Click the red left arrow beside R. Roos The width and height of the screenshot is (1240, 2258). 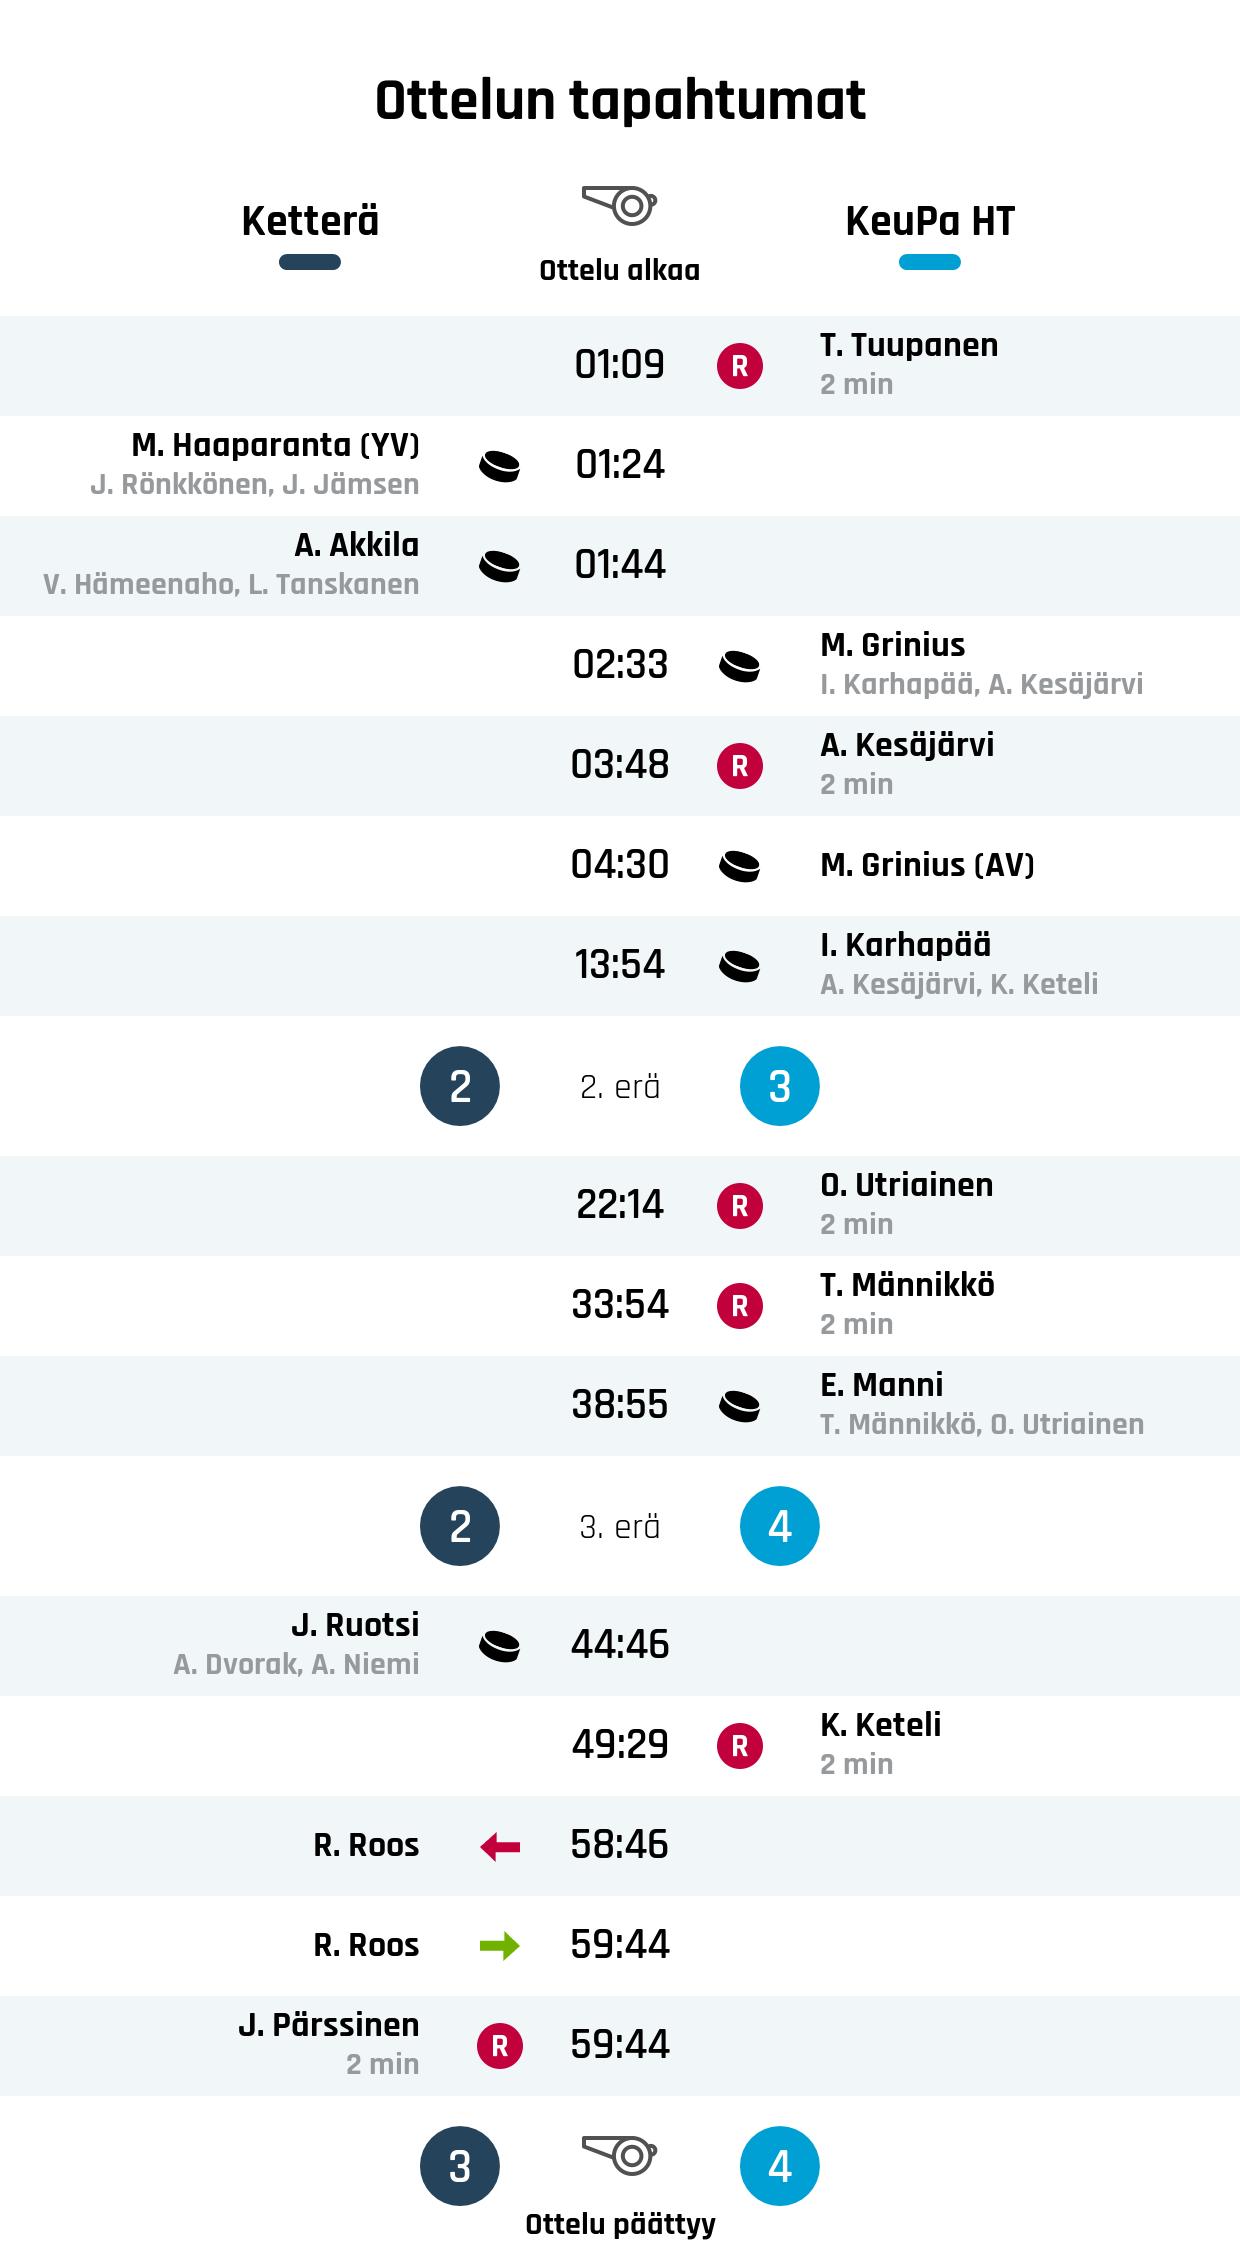click(500, 1846)
